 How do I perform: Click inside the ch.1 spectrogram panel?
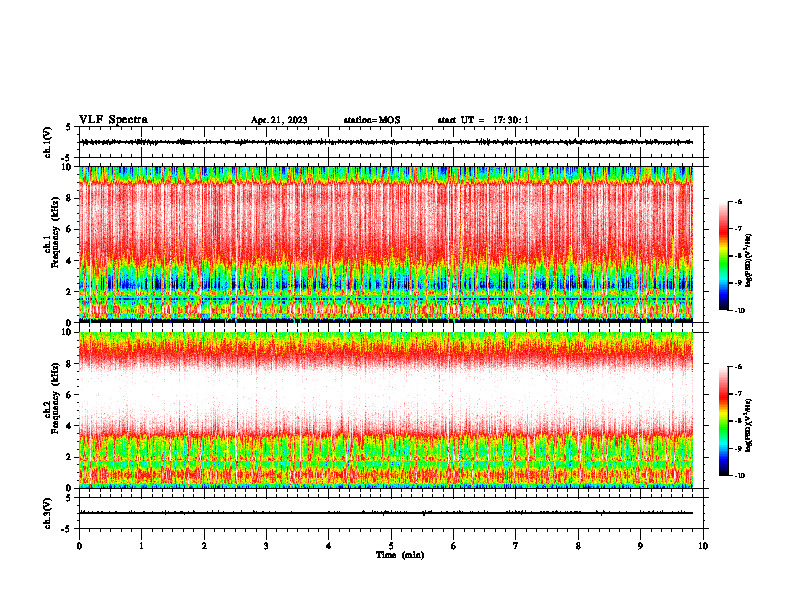pyautogui.click(x=386, y=244)
